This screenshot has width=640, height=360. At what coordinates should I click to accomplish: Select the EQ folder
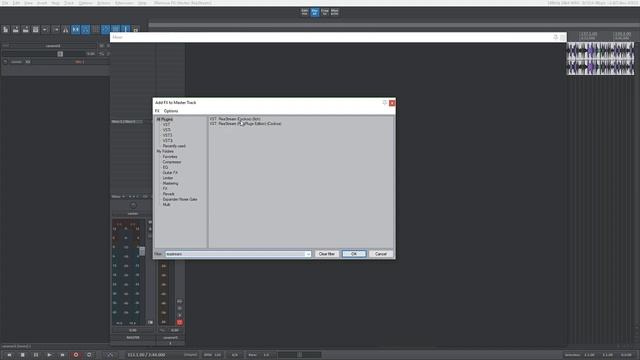pos(165,167)
